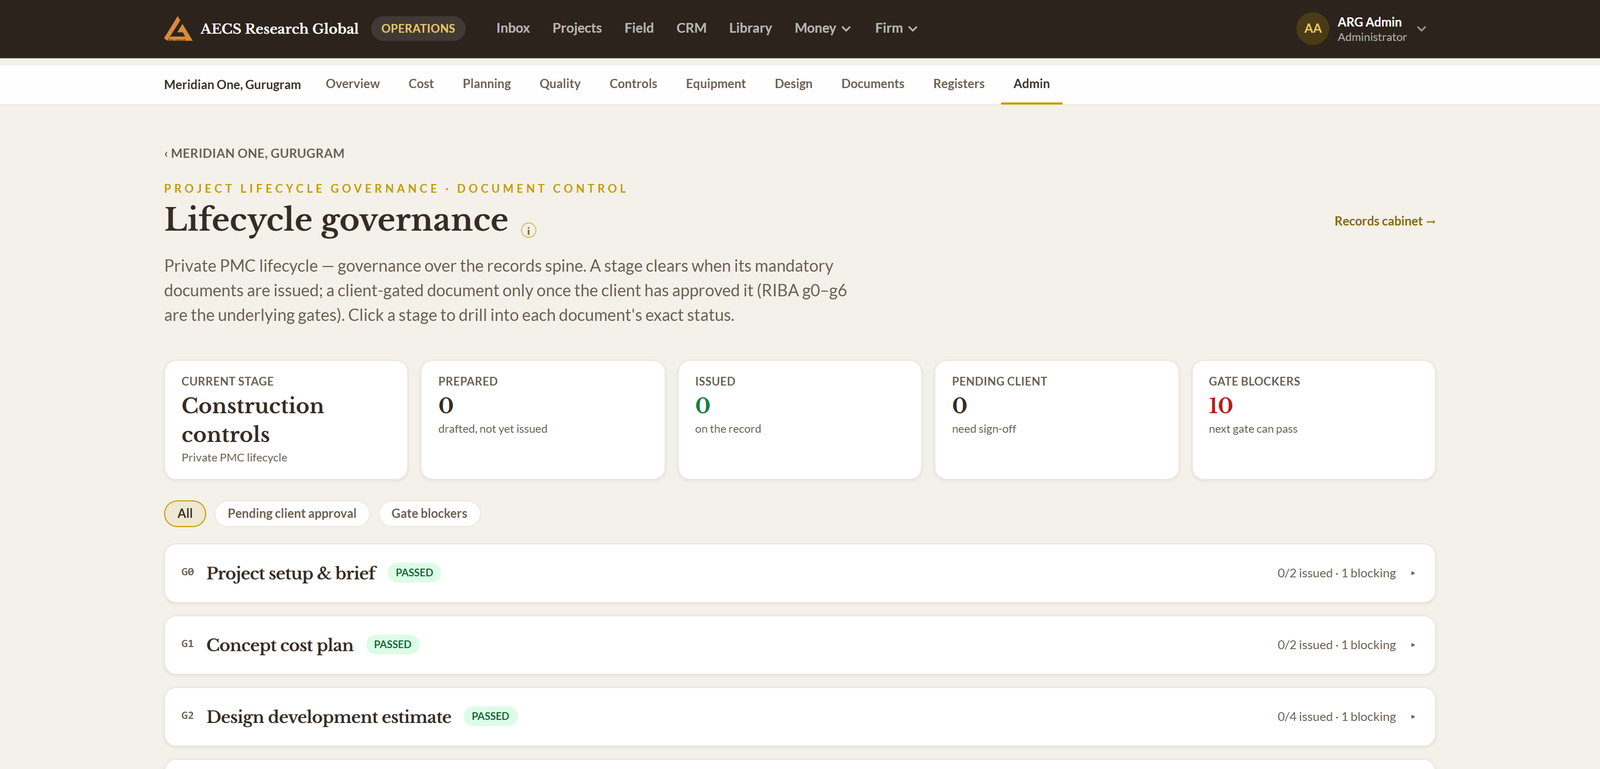The width and height of the screenshot is (1600, 769).
Task: Click '0/4 issued · 1 blocking' in G2 row
Action: (x=1336, y=717)
